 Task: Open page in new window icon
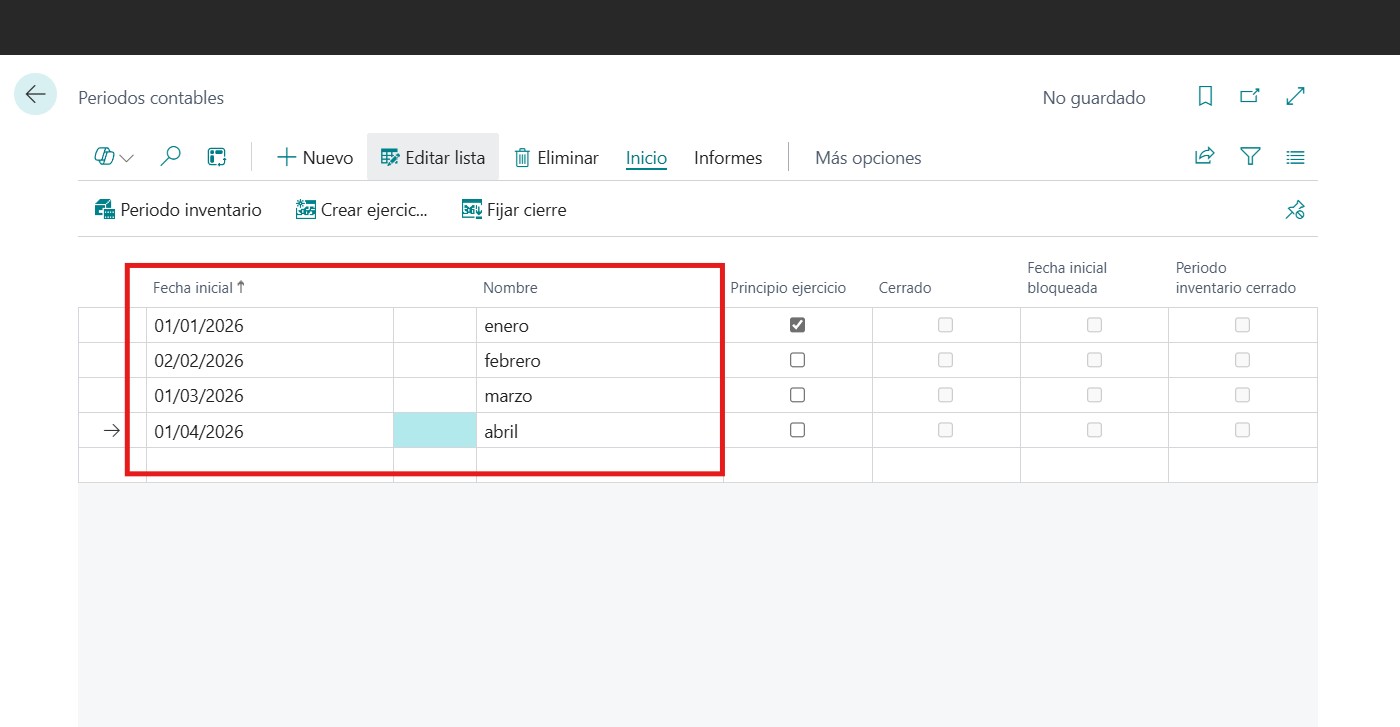coord(1249,96)
